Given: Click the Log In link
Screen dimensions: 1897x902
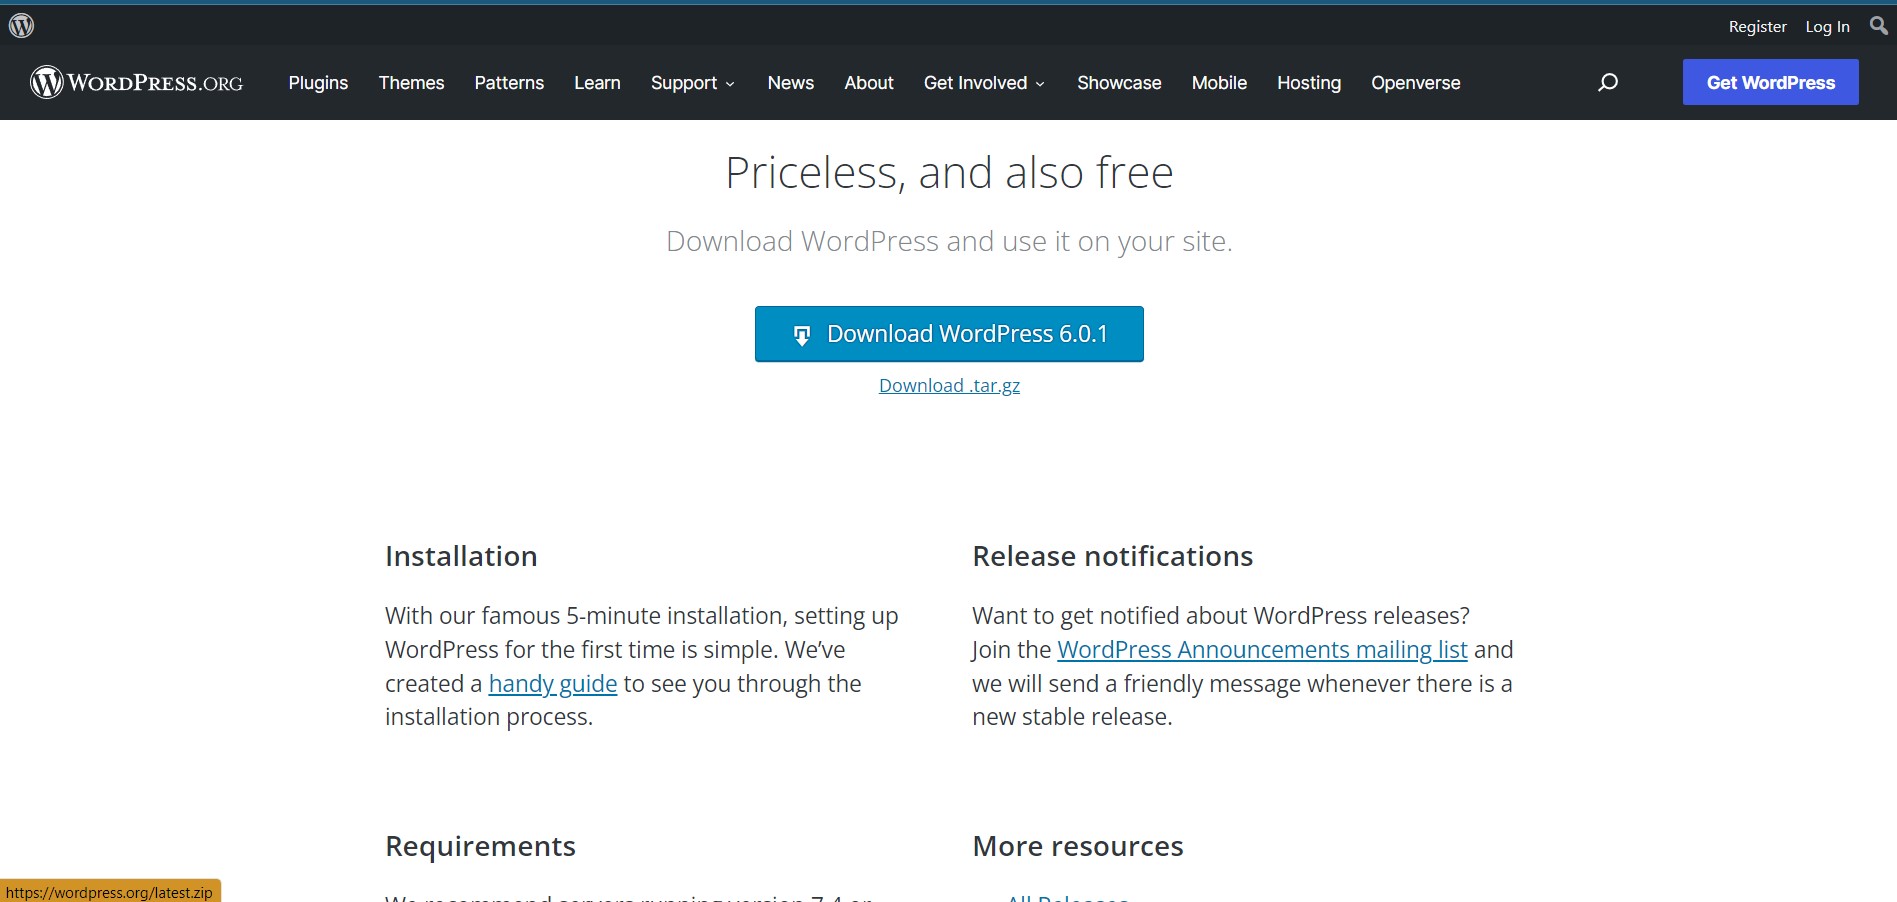Looking at the screenshot, I should pyautogui.click(x=1827, y=27).
